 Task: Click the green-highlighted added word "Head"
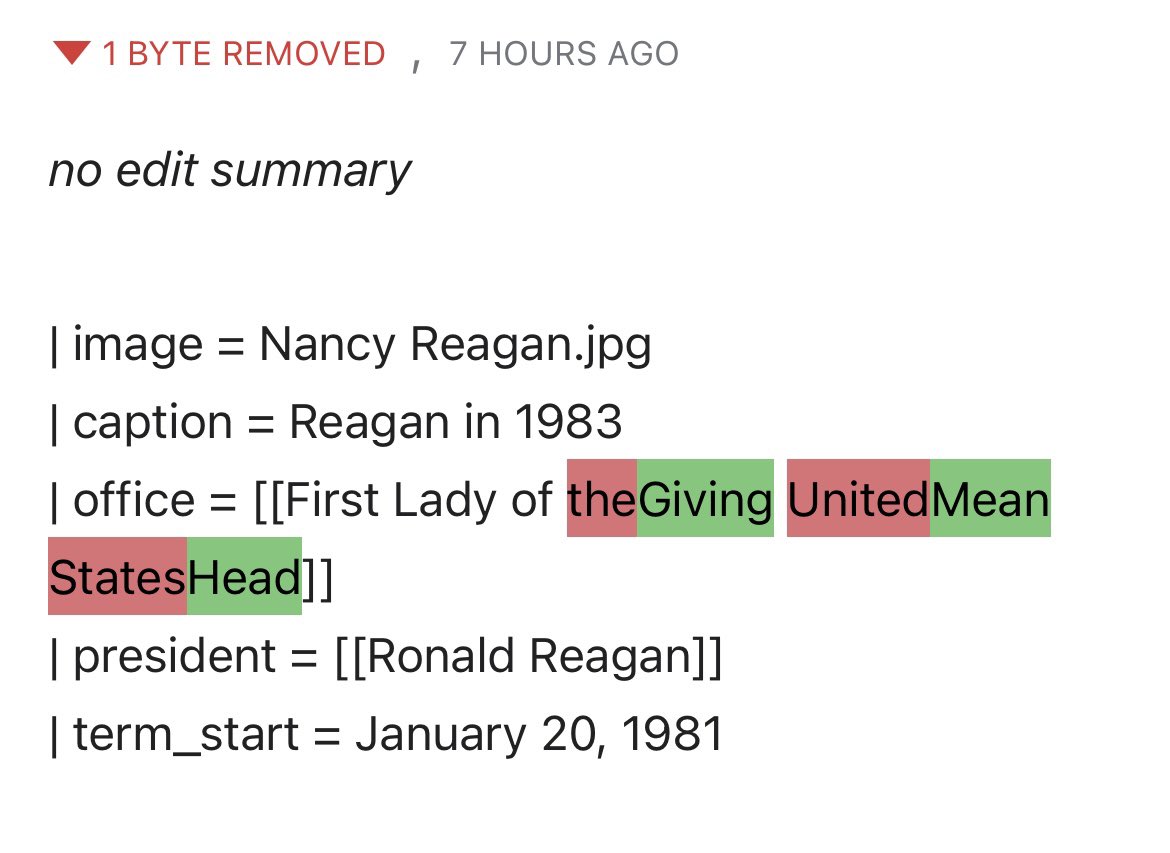pos(244,577)
